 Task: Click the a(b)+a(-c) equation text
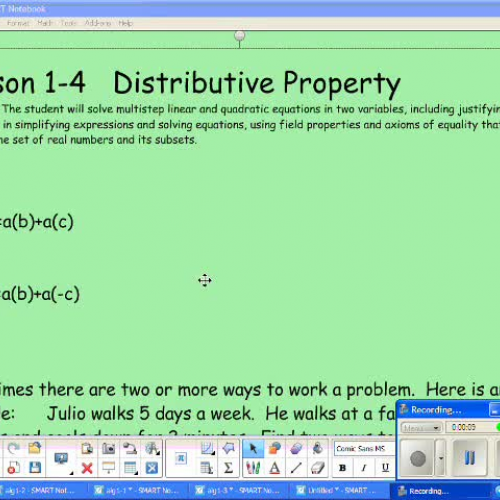click(x=40, y=294)
